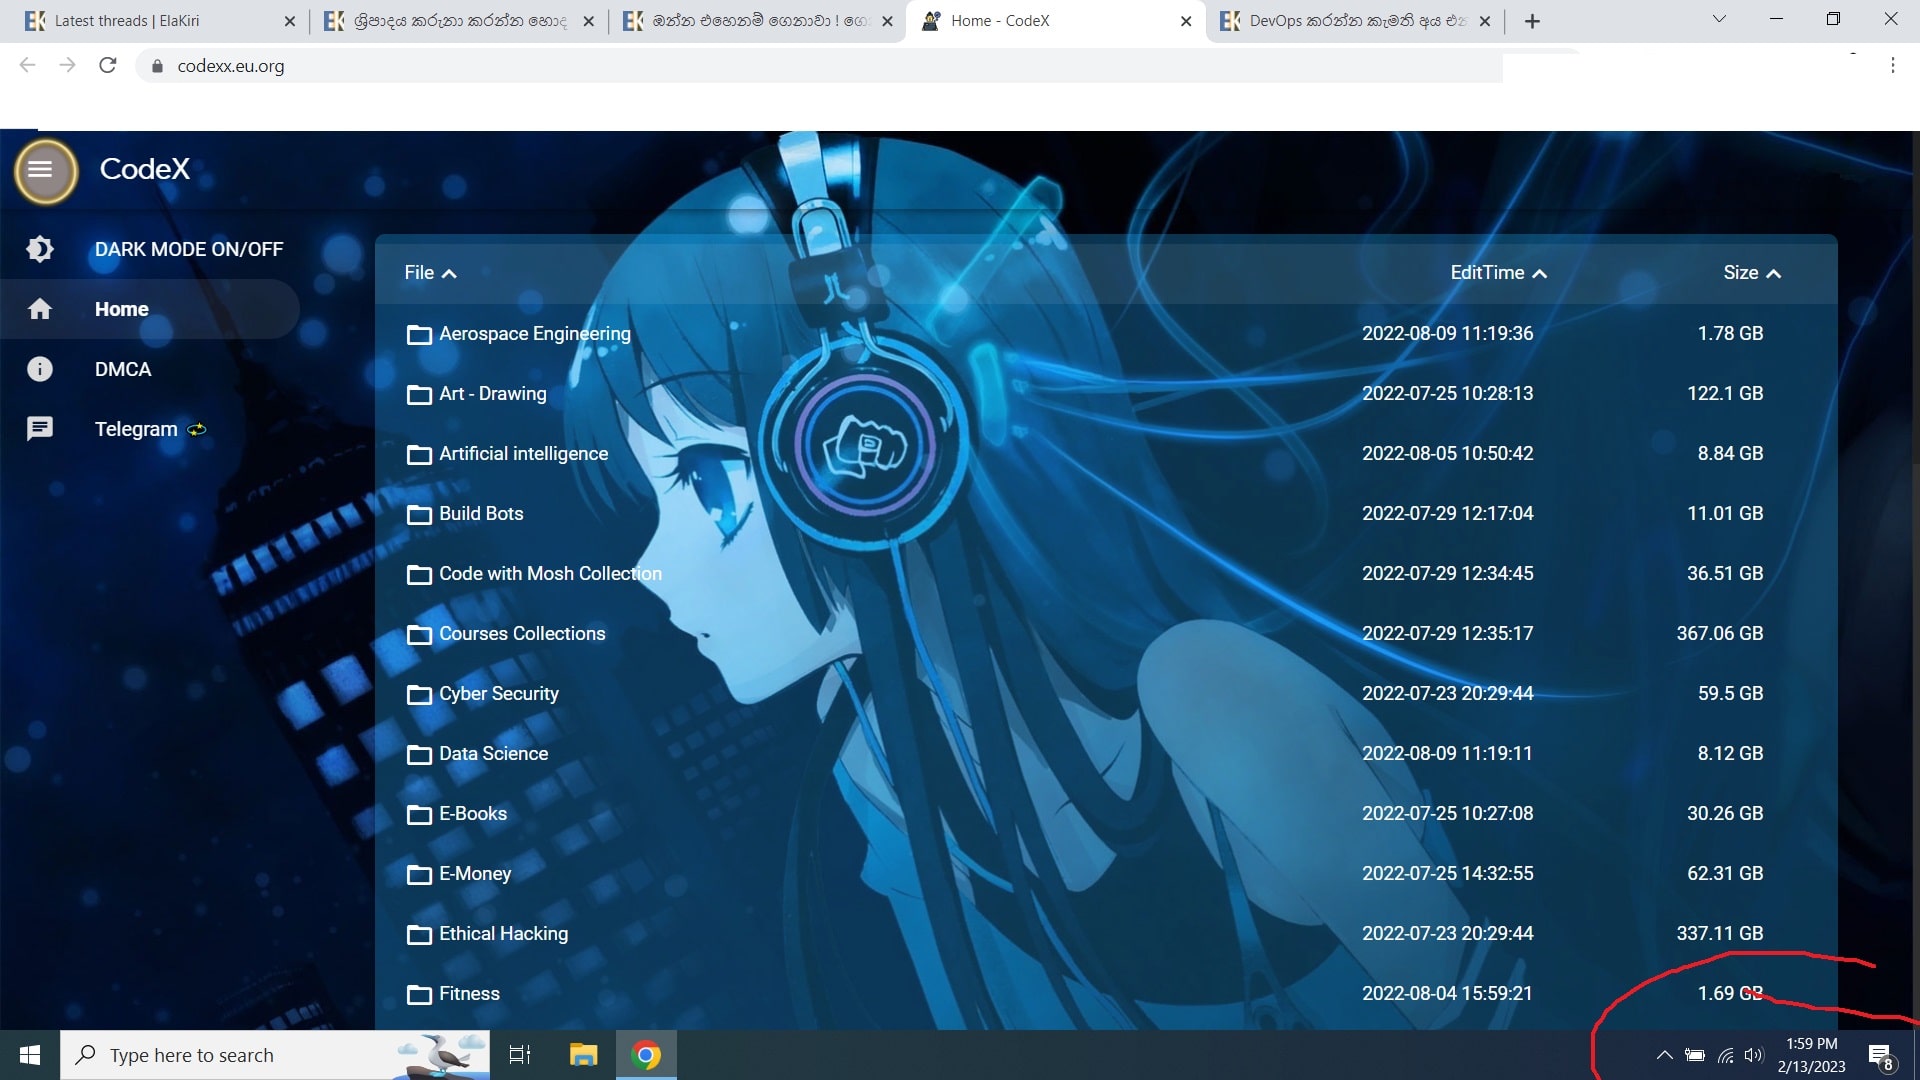Screen dimensions: 1920x1080
Task: View site security lock info
Action: 157,66
